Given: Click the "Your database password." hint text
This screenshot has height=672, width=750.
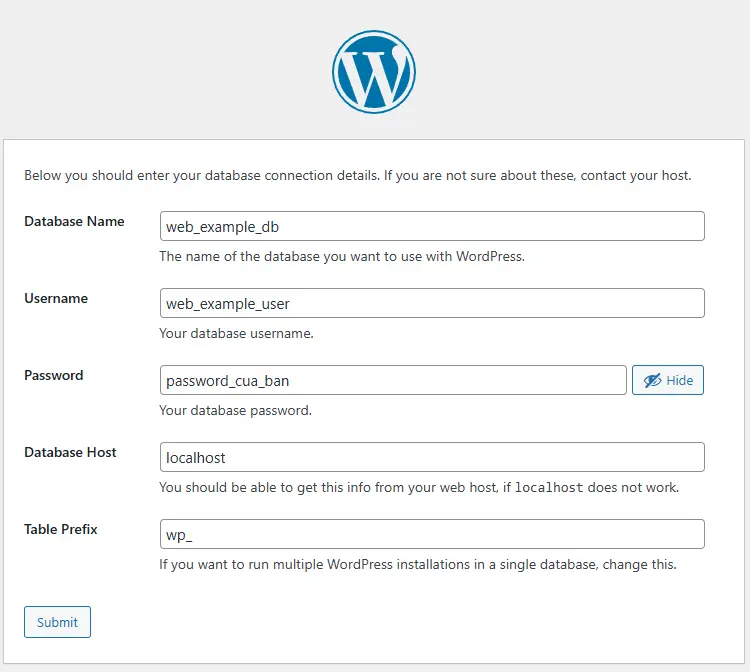Looking at the screenshot, I should 235,410.
